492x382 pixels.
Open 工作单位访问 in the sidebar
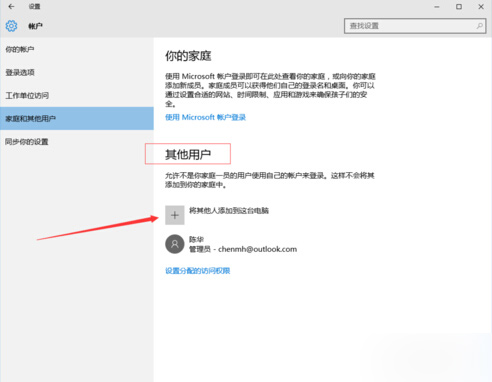[x=77, y=96]
